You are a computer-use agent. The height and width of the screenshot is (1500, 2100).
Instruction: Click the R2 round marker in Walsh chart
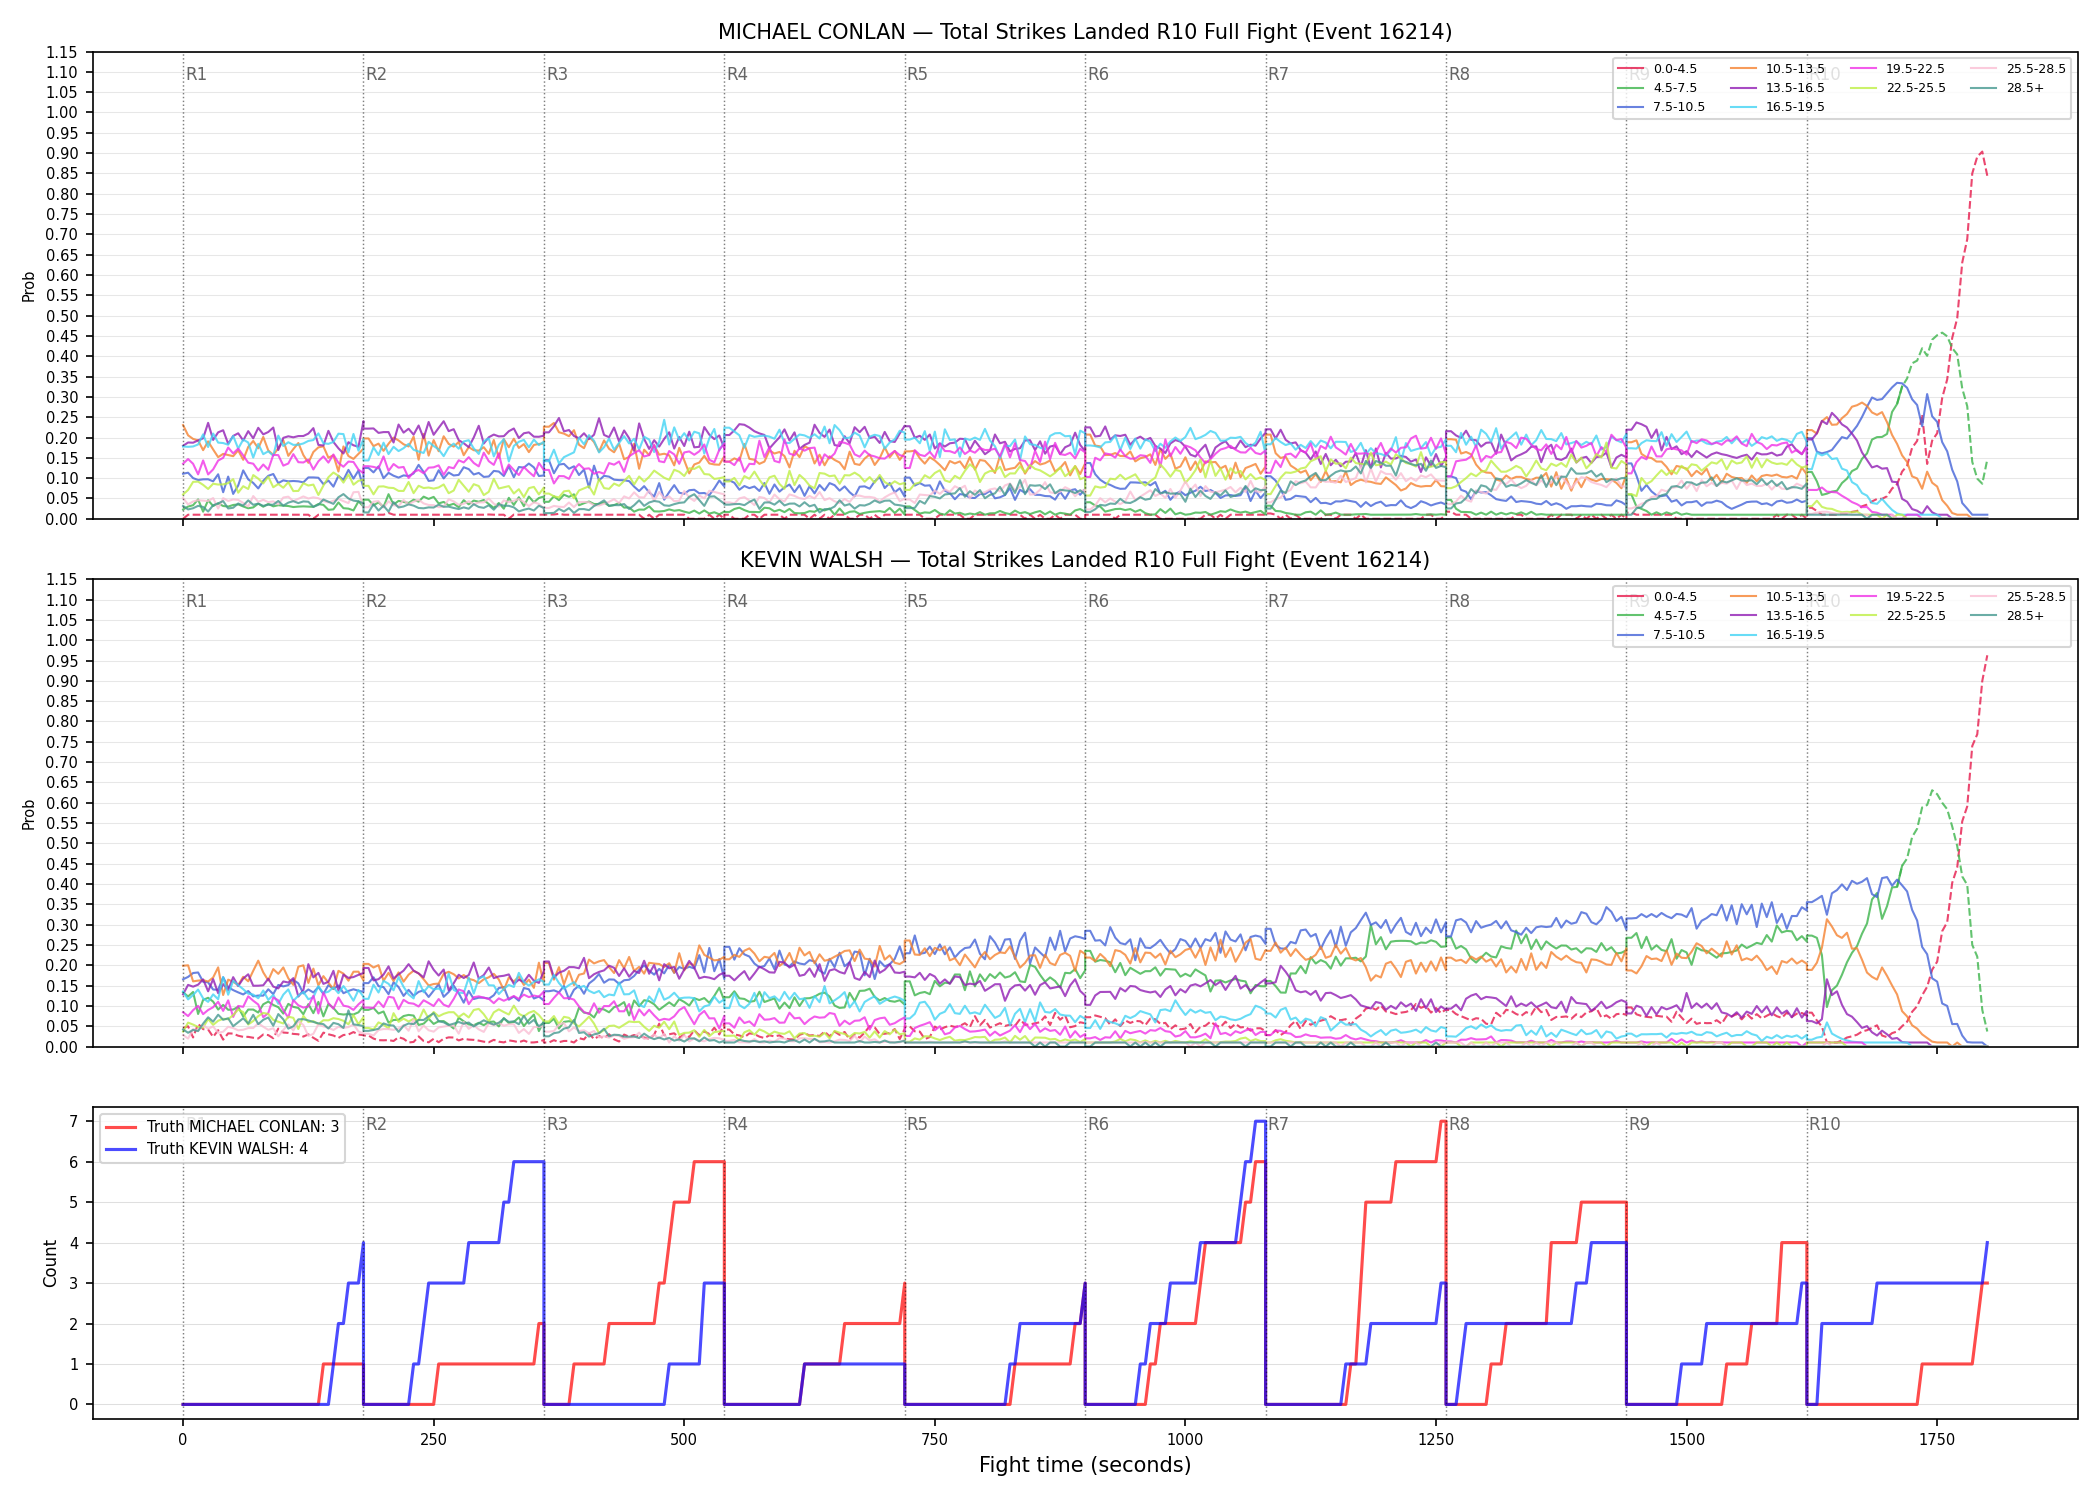tap(376, 601)
